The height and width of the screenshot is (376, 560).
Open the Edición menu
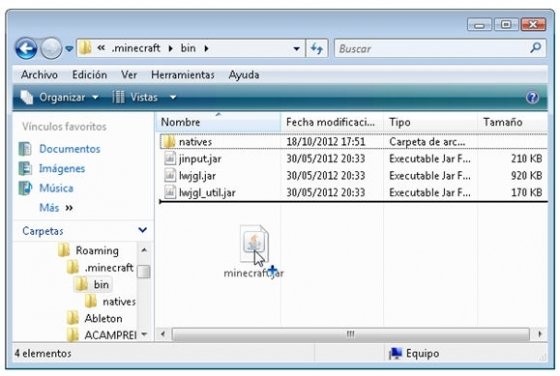click(90, 75)
